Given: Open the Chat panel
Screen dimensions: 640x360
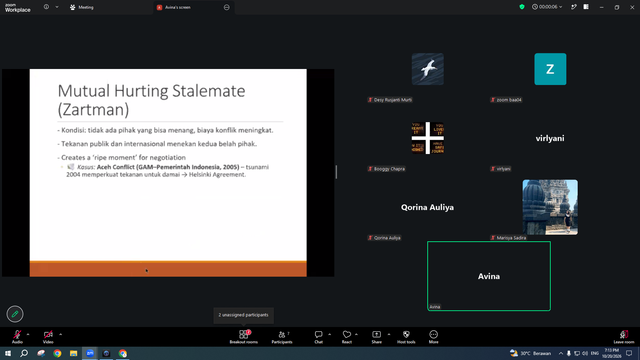Looking at the screenshot, I should point(318,336).
